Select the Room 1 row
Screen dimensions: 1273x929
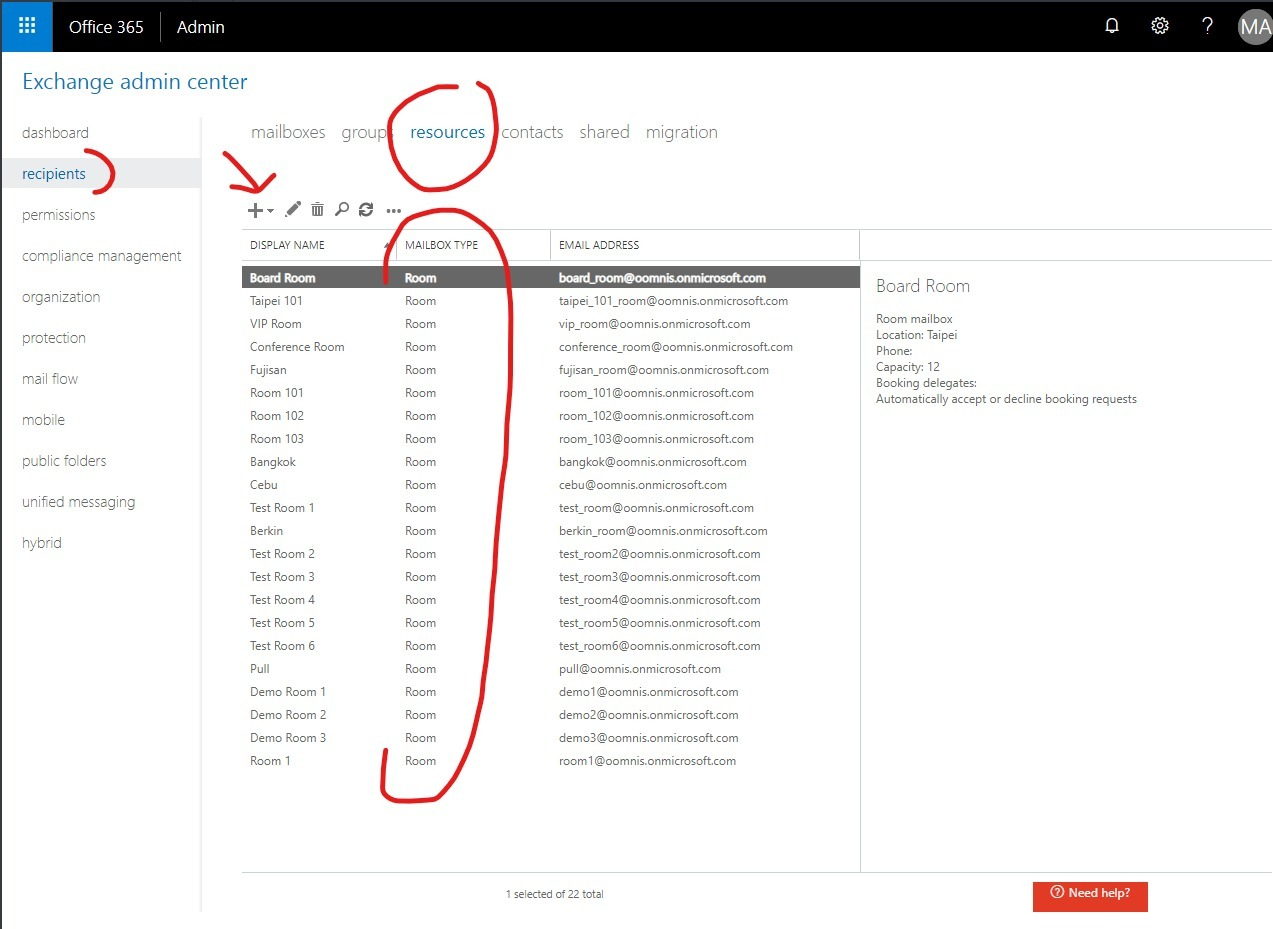pyautogui.click(x=551, y=761)
